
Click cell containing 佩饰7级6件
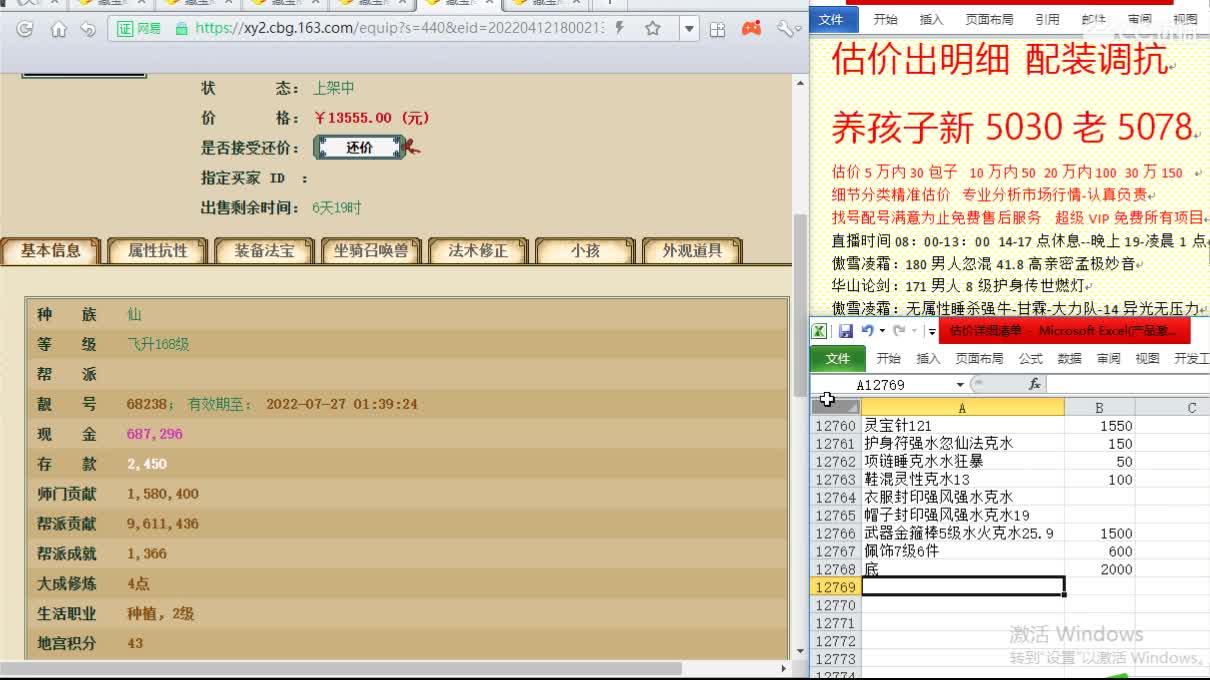click(962, 552)
